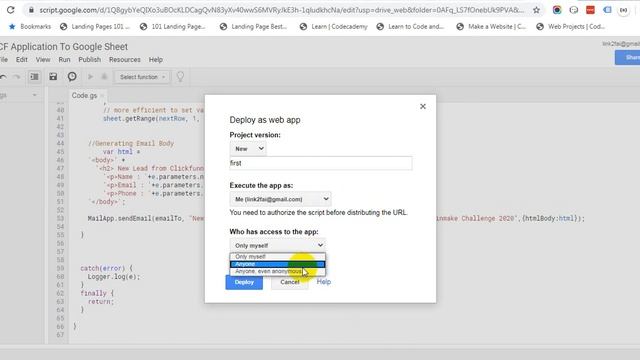This screenshot has width=640, height=360.
Task: Click the colorful round extension icon
Action: click(557, 10)
